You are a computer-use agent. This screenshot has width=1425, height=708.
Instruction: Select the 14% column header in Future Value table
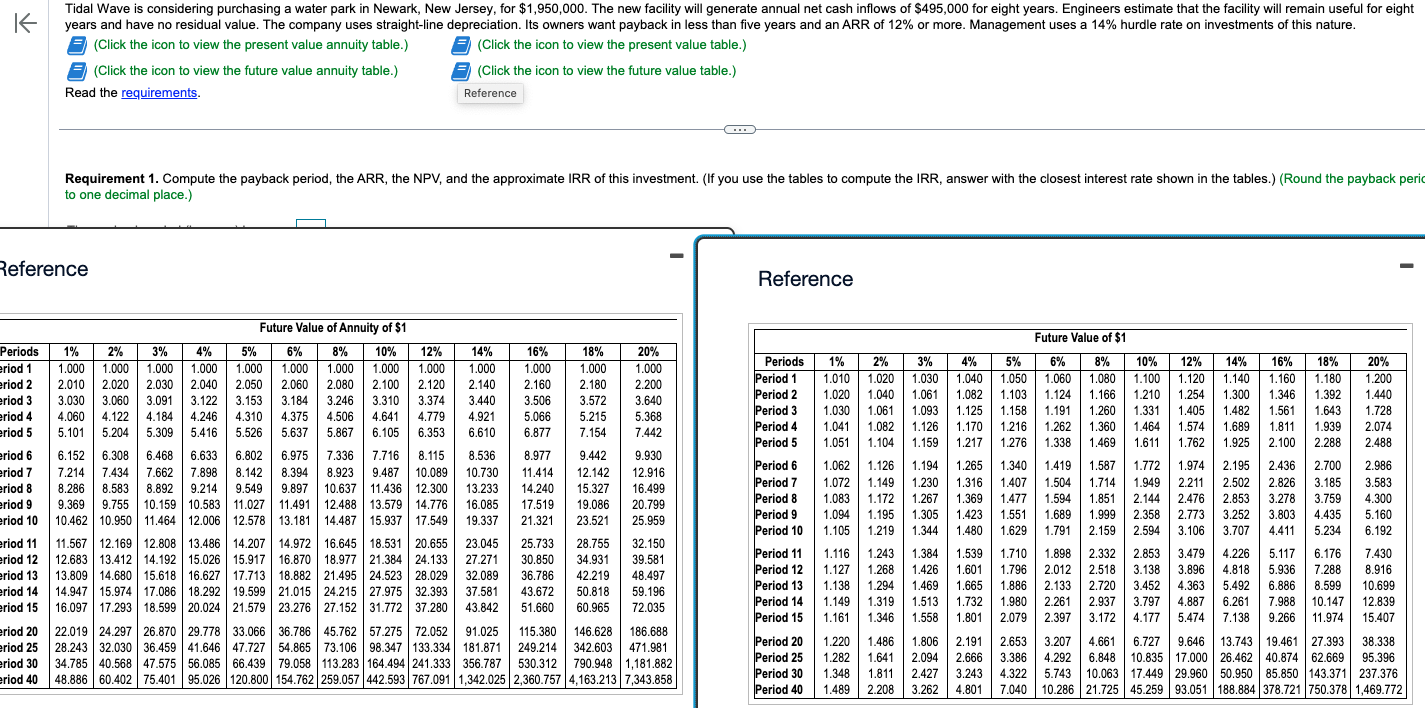[1236, 362]
